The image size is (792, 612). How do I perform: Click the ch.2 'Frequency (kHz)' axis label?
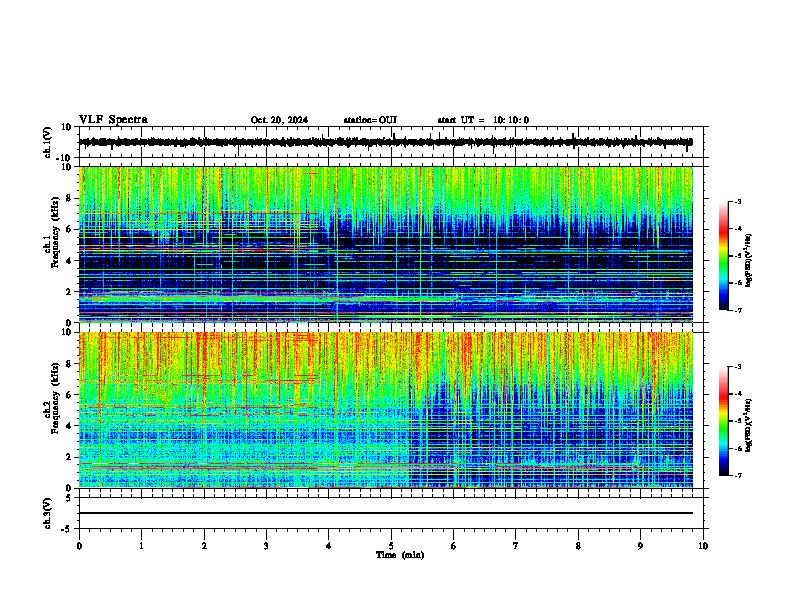55,398
